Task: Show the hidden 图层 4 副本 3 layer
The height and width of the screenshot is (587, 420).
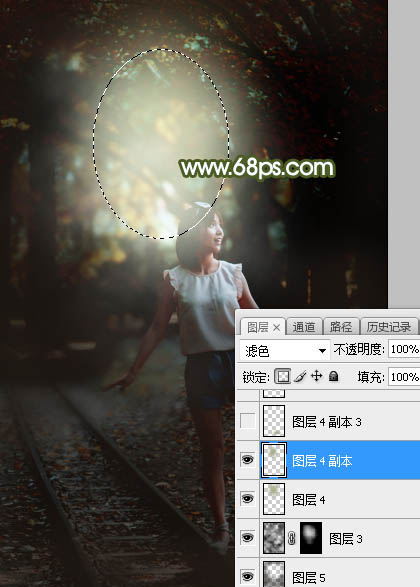Action: coord(247,421)
